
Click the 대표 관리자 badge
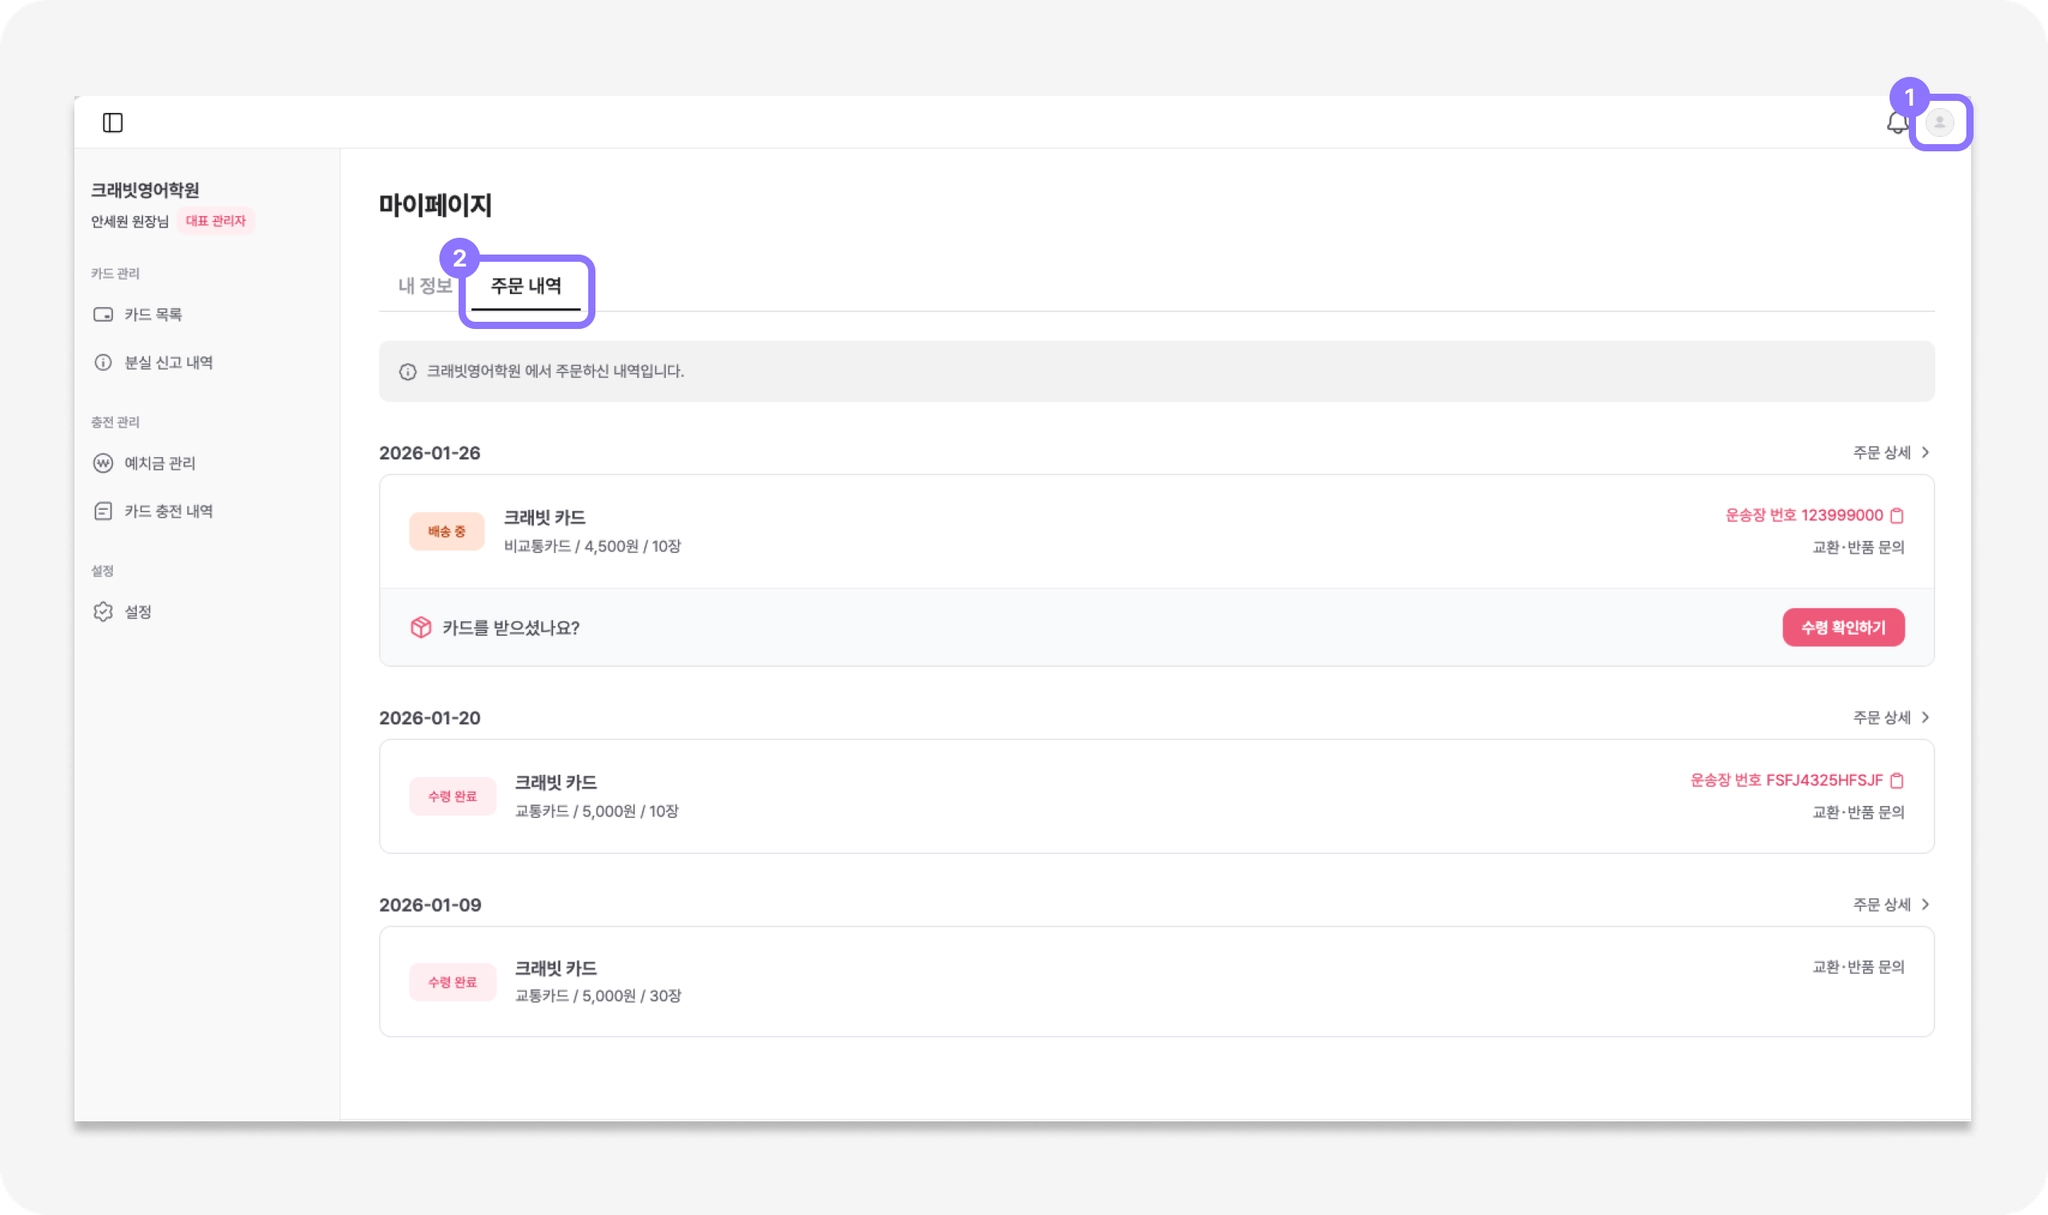coord(216,221)
